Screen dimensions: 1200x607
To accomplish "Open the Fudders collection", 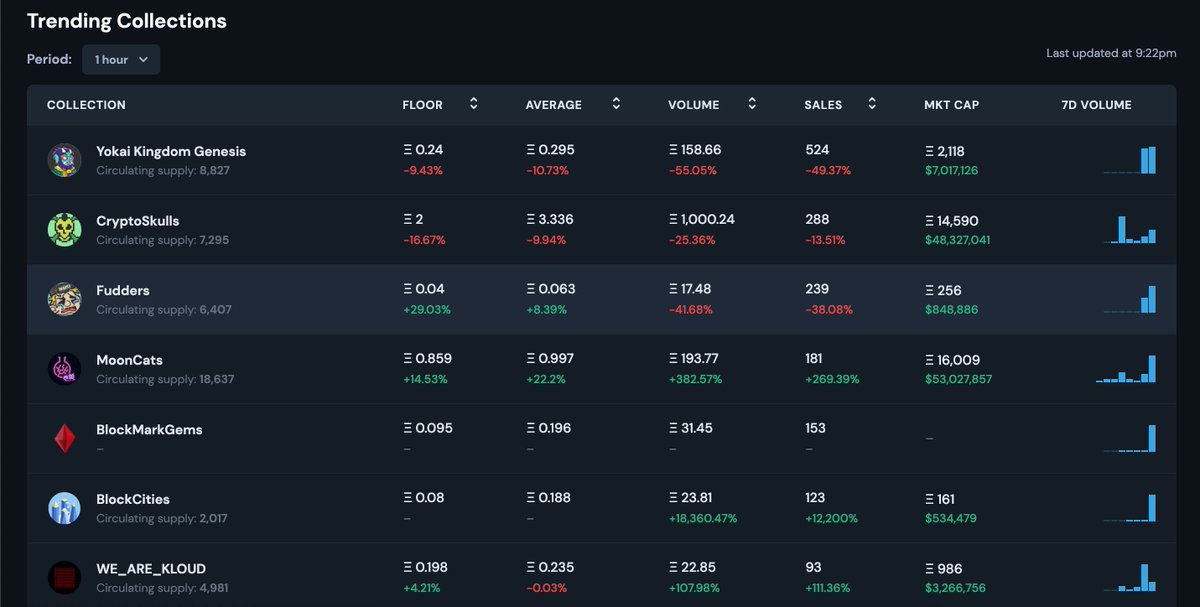I will (x=123, y=290).
